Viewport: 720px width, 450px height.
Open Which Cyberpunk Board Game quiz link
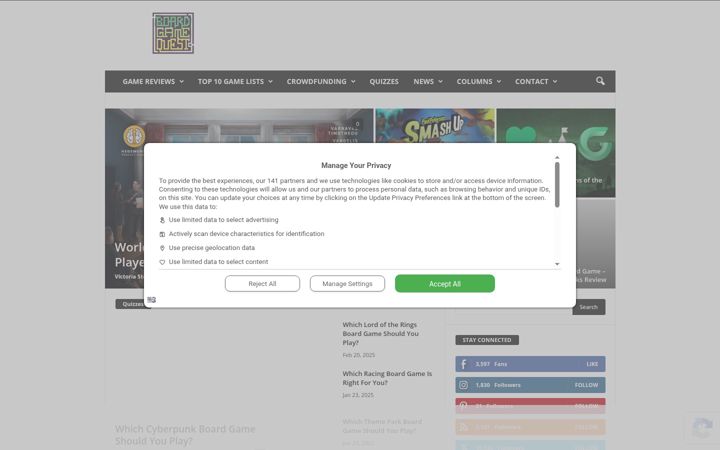click(x=185, y=435)
